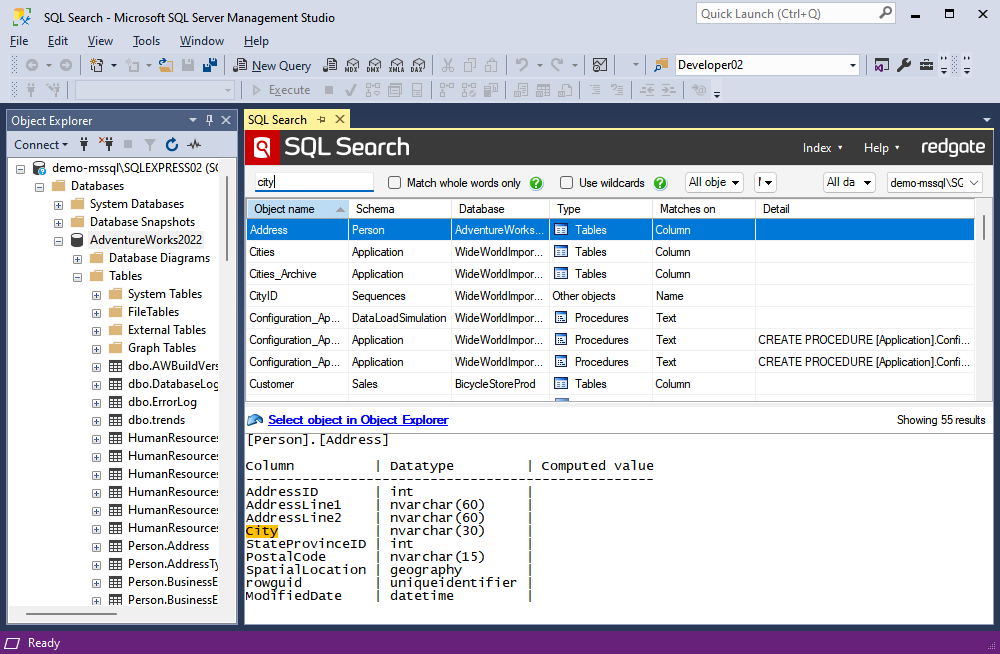Image resolution: width=1000 pixels, height=654 pixels.
Task: Click the New Project toolbar icon
Action: 97,65
